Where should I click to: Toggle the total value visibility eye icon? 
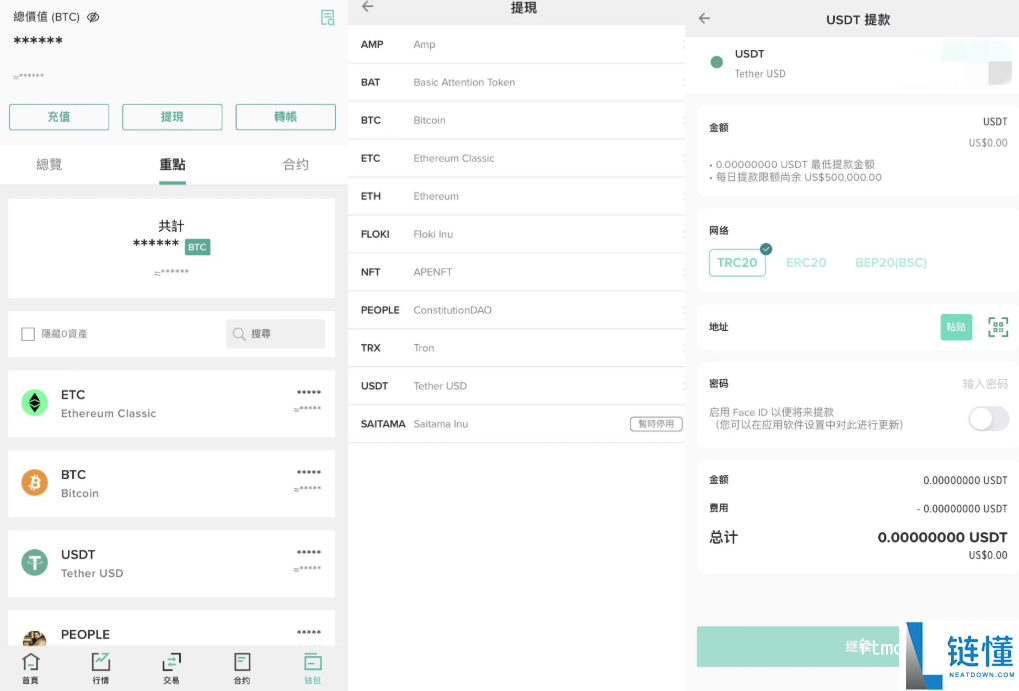(93, 18)
